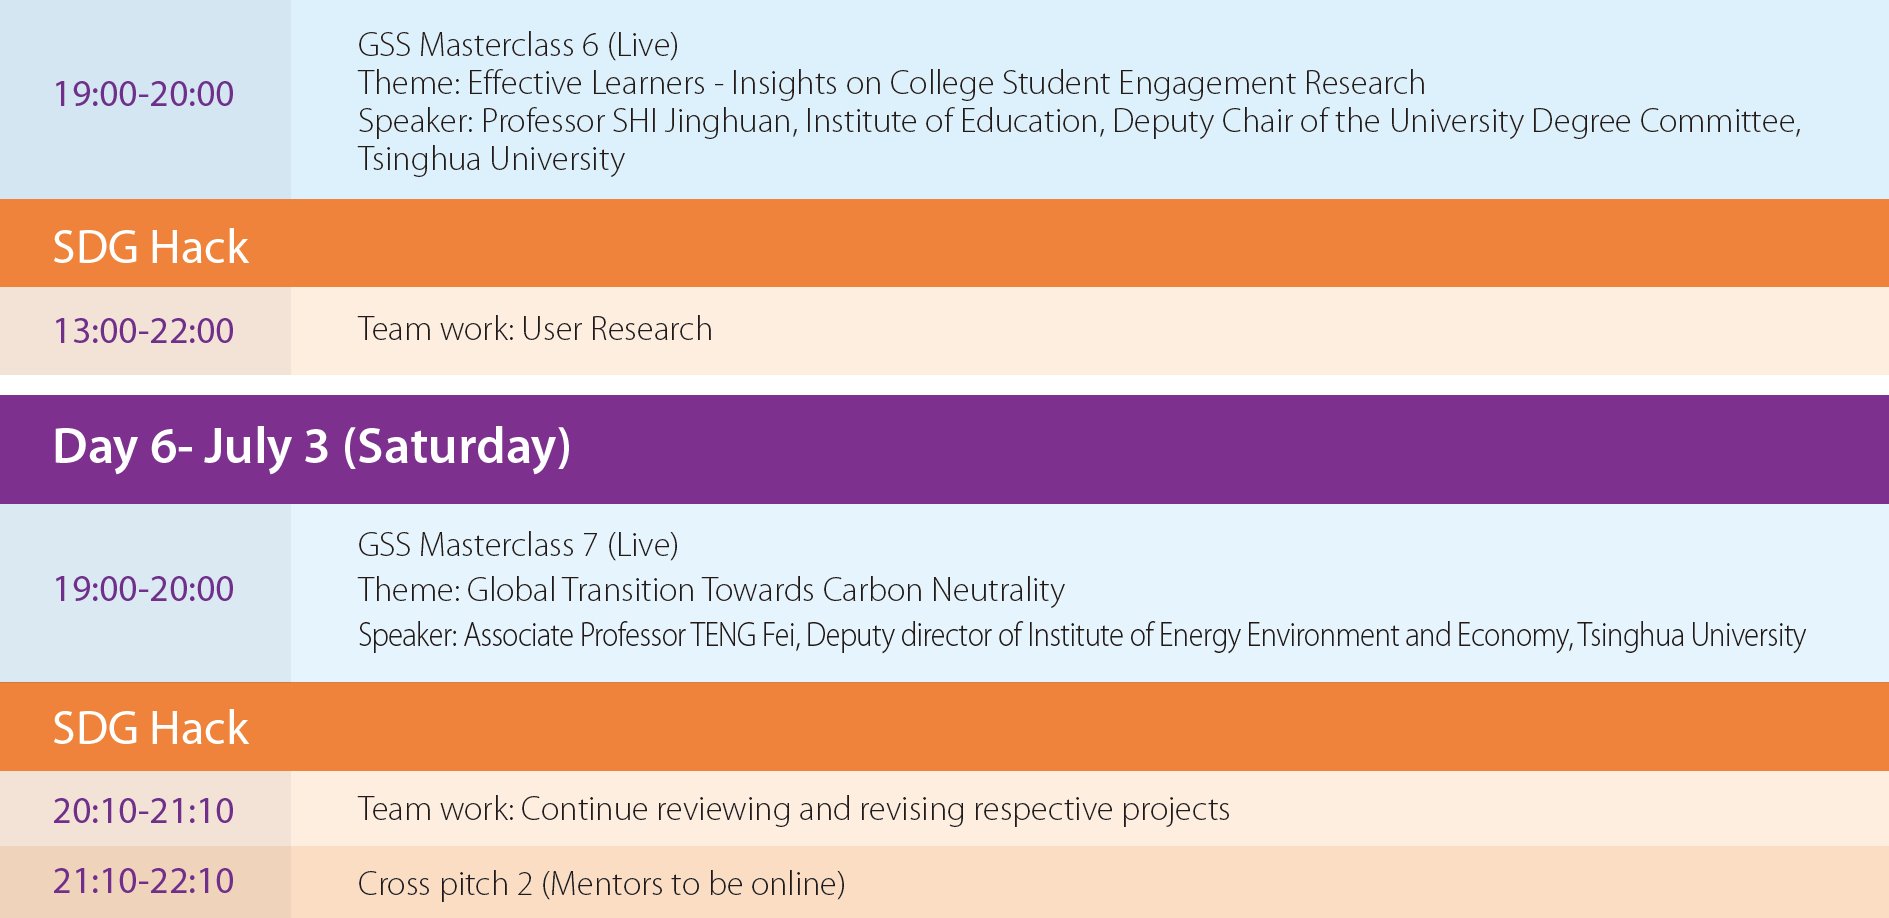Click the Cross pitch 2 (Mentors online) entry
This screenshot has height=918, width=1889.
601,884
